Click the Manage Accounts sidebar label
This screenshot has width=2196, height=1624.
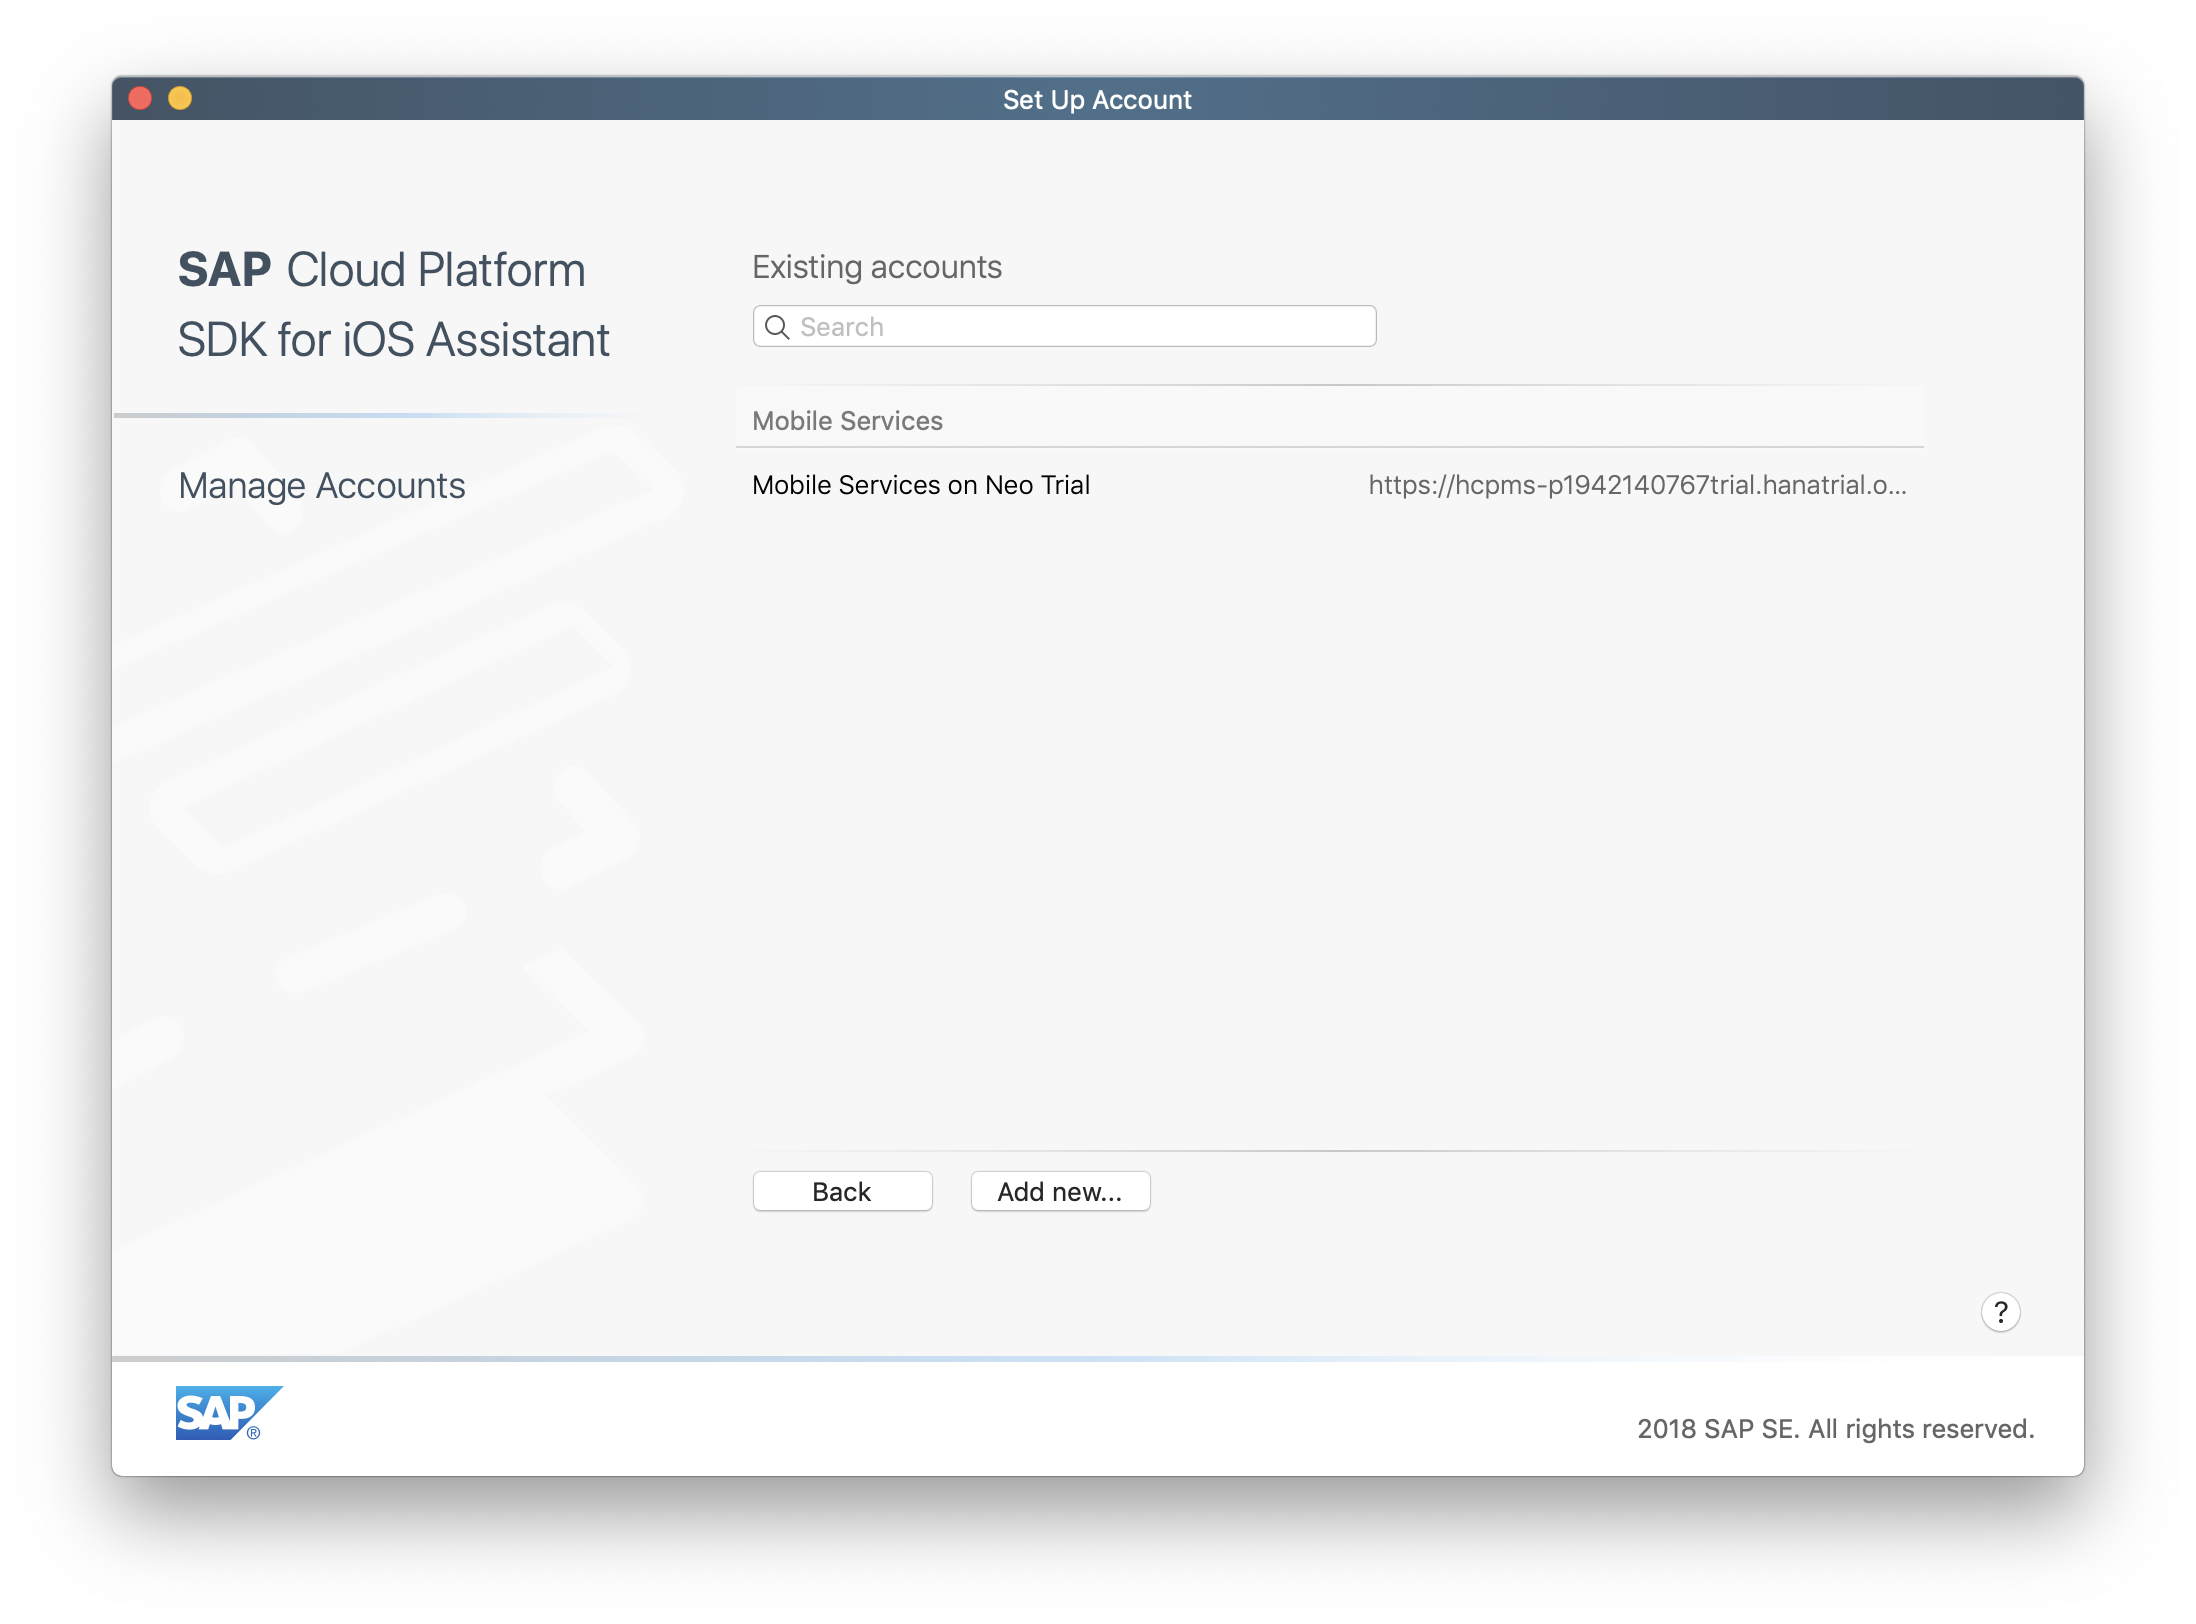[x=321, y=486]
